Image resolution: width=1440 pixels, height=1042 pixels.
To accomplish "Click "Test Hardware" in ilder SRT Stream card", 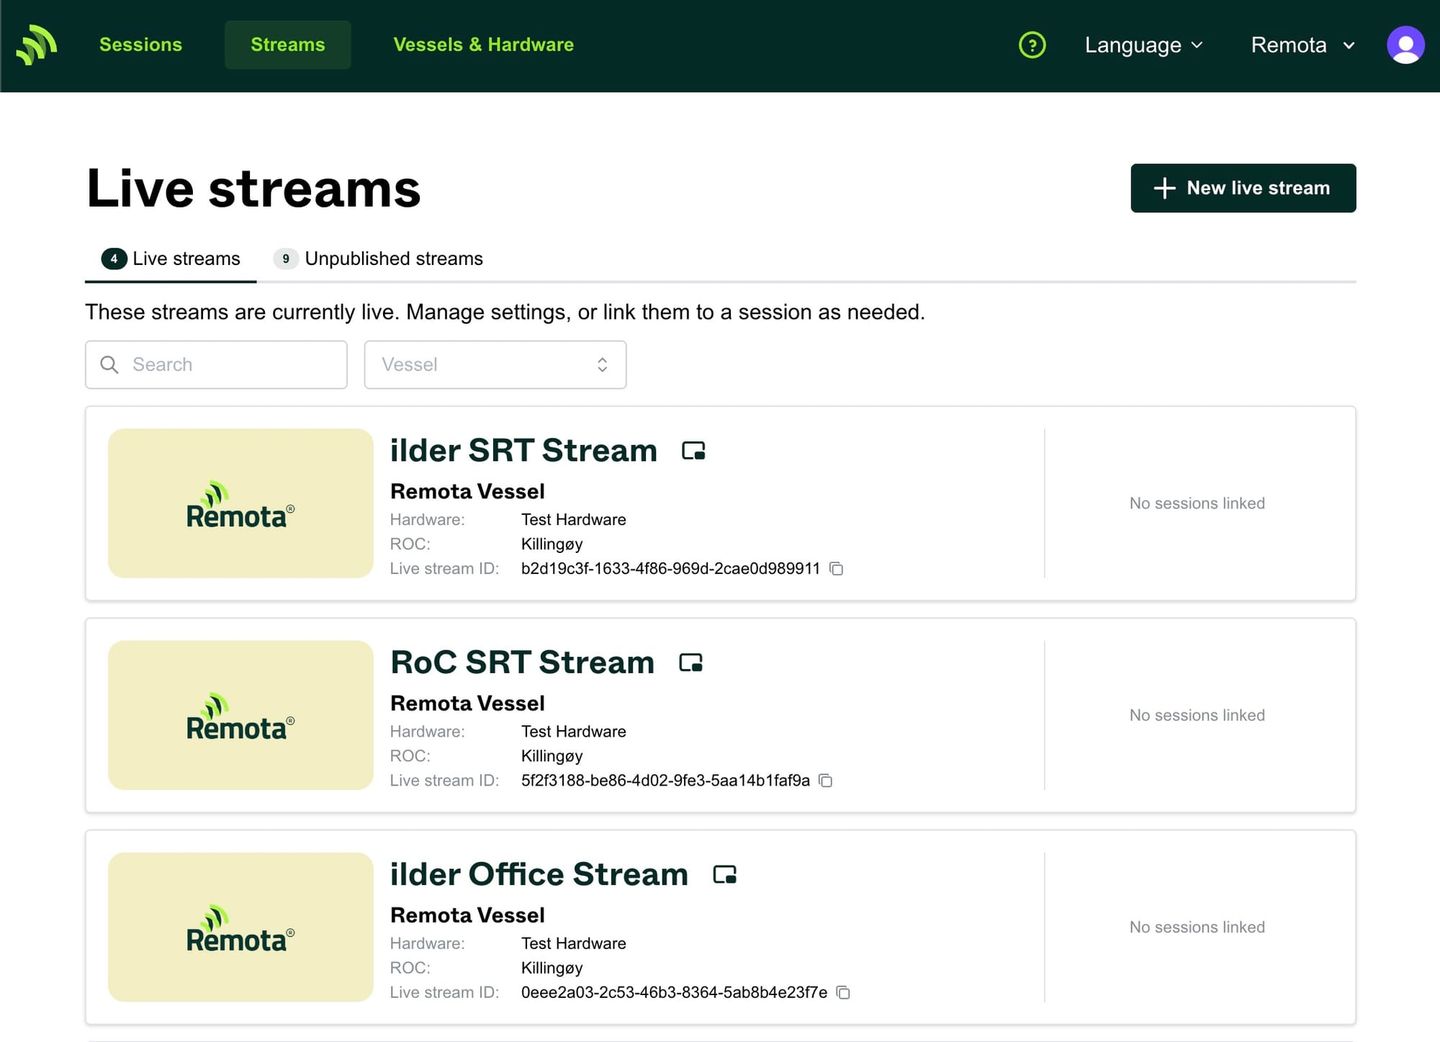I will (573, 520).
